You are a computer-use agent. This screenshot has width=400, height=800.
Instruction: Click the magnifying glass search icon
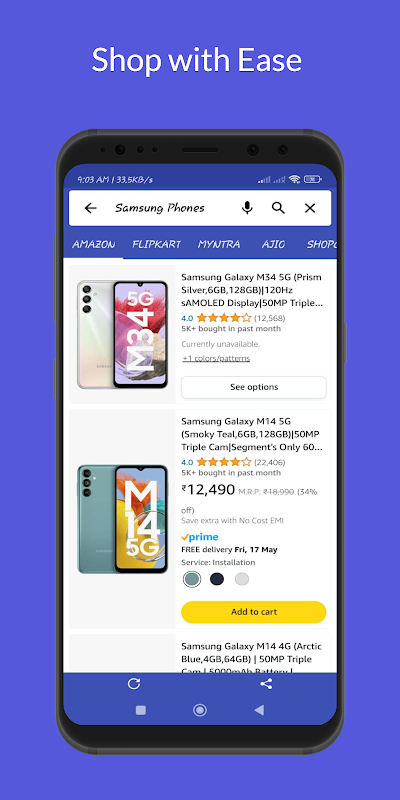[x=278, y=208]
